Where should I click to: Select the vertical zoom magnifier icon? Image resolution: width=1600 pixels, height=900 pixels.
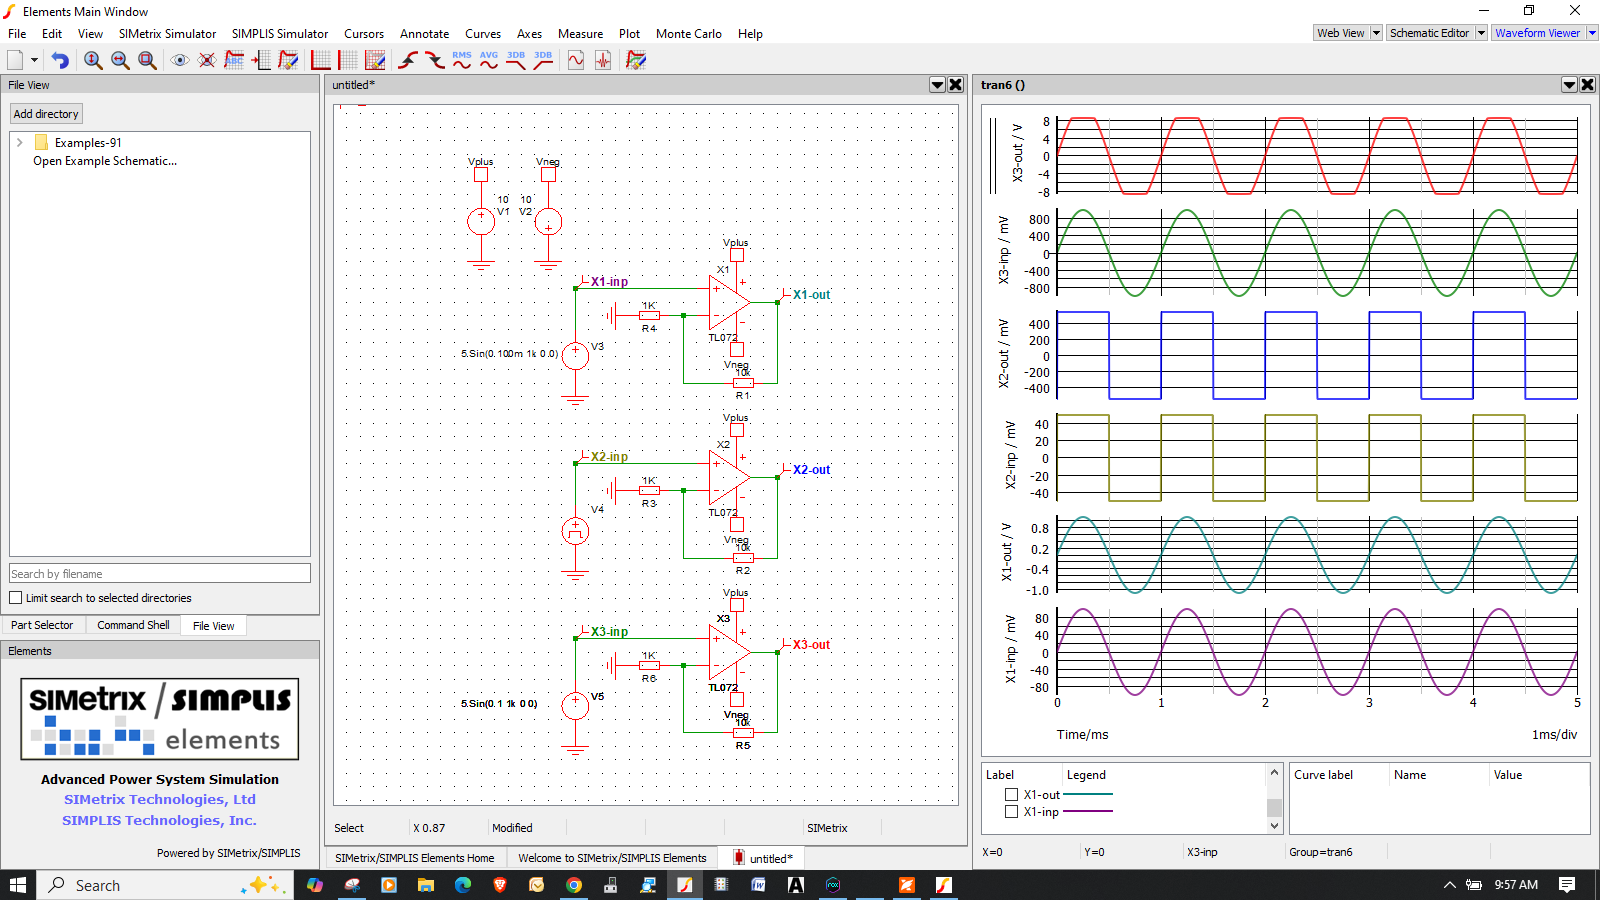93,60
